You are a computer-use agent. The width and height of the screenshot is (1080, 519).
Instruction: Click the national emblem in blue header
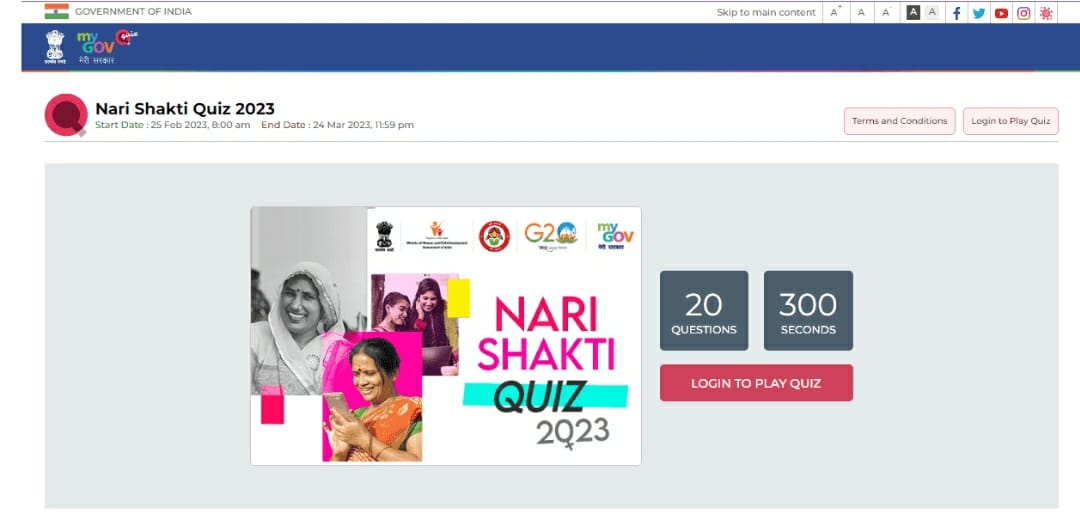54,47
